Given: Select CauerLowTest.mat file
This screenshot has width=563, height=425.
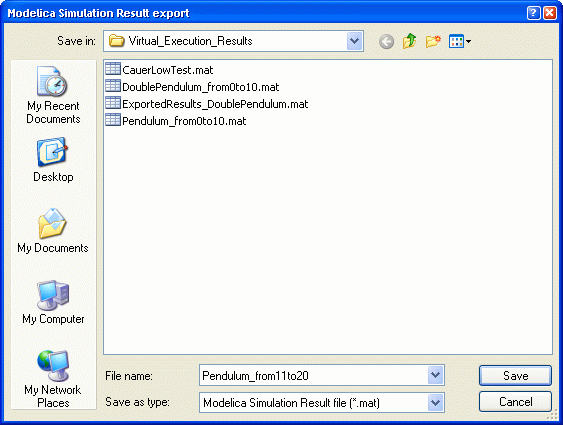Looking at the screenshot, I should (x=159, y=70).
